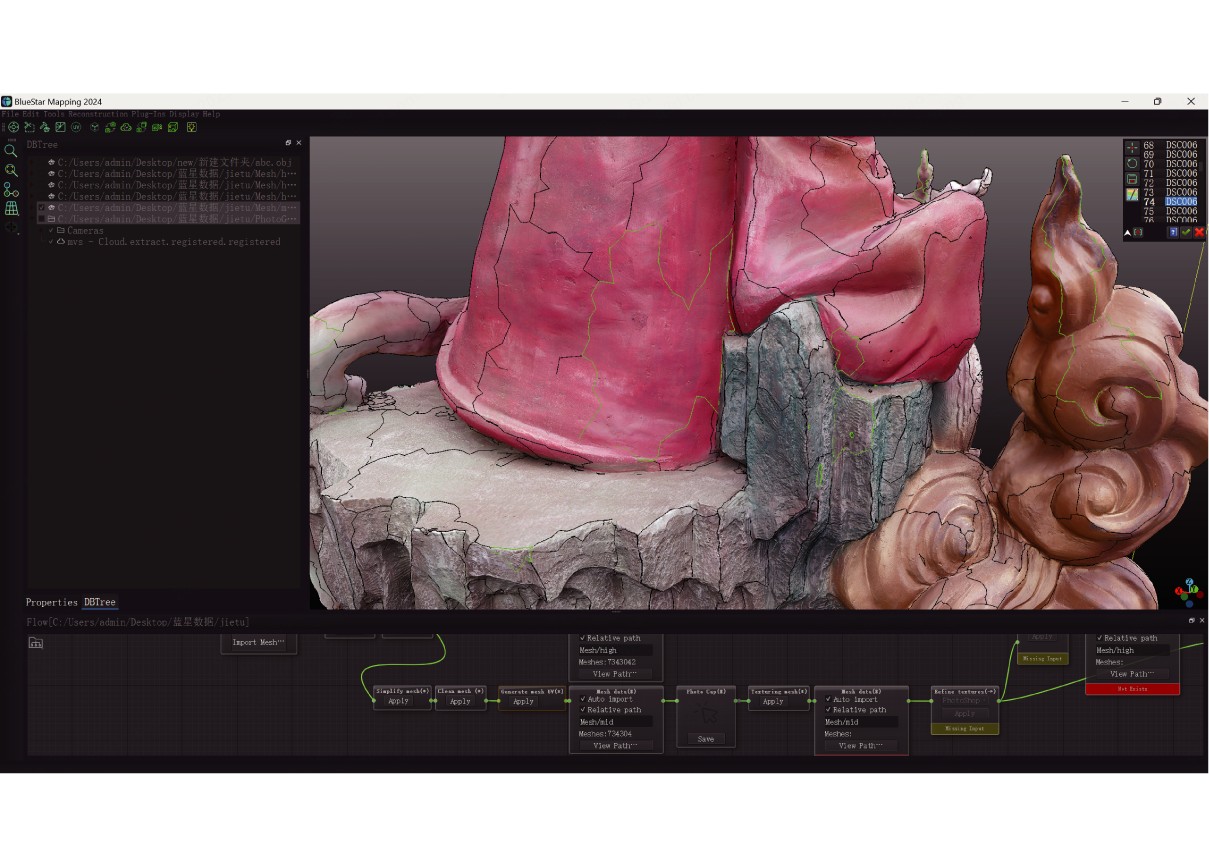Open the File menu
Image resolution: width=1209 pixels, height=867 pixels.
click(x=10, y=114)
